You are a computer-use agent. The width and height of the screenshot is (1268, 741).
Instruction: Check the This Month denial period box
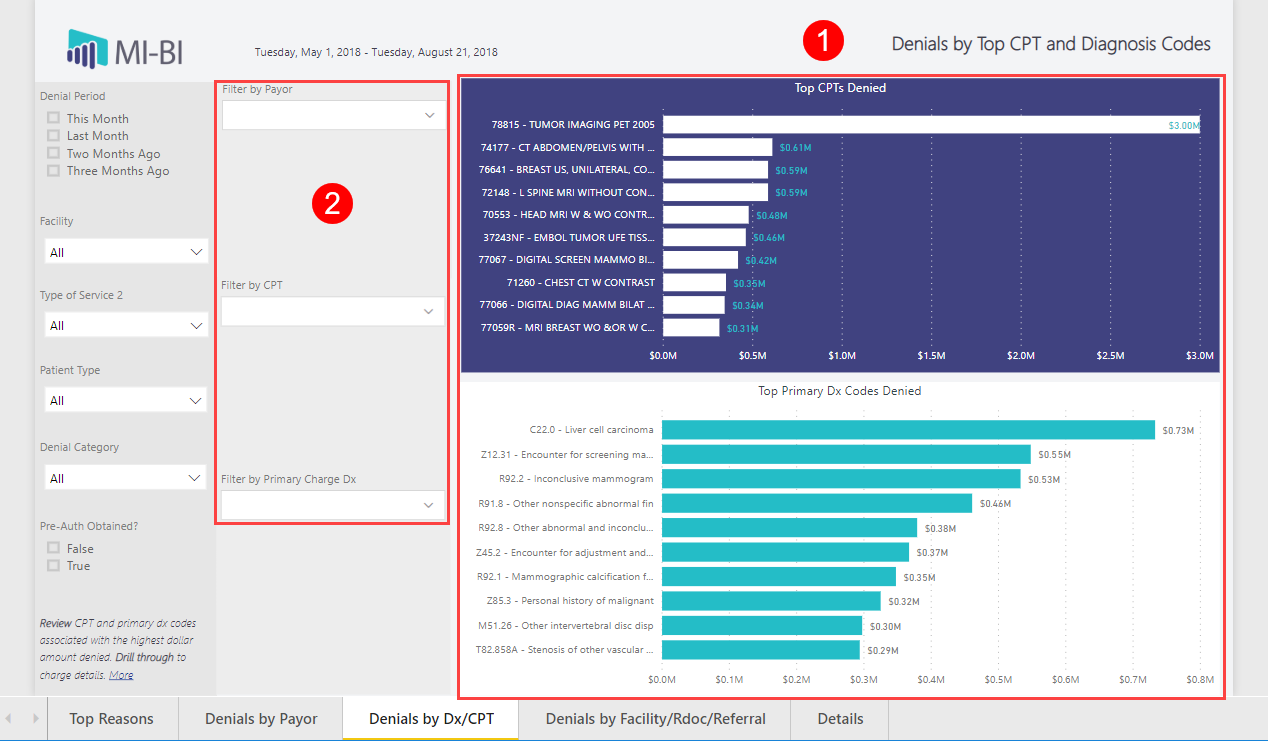pyautogui.click(x=53, y=118)
